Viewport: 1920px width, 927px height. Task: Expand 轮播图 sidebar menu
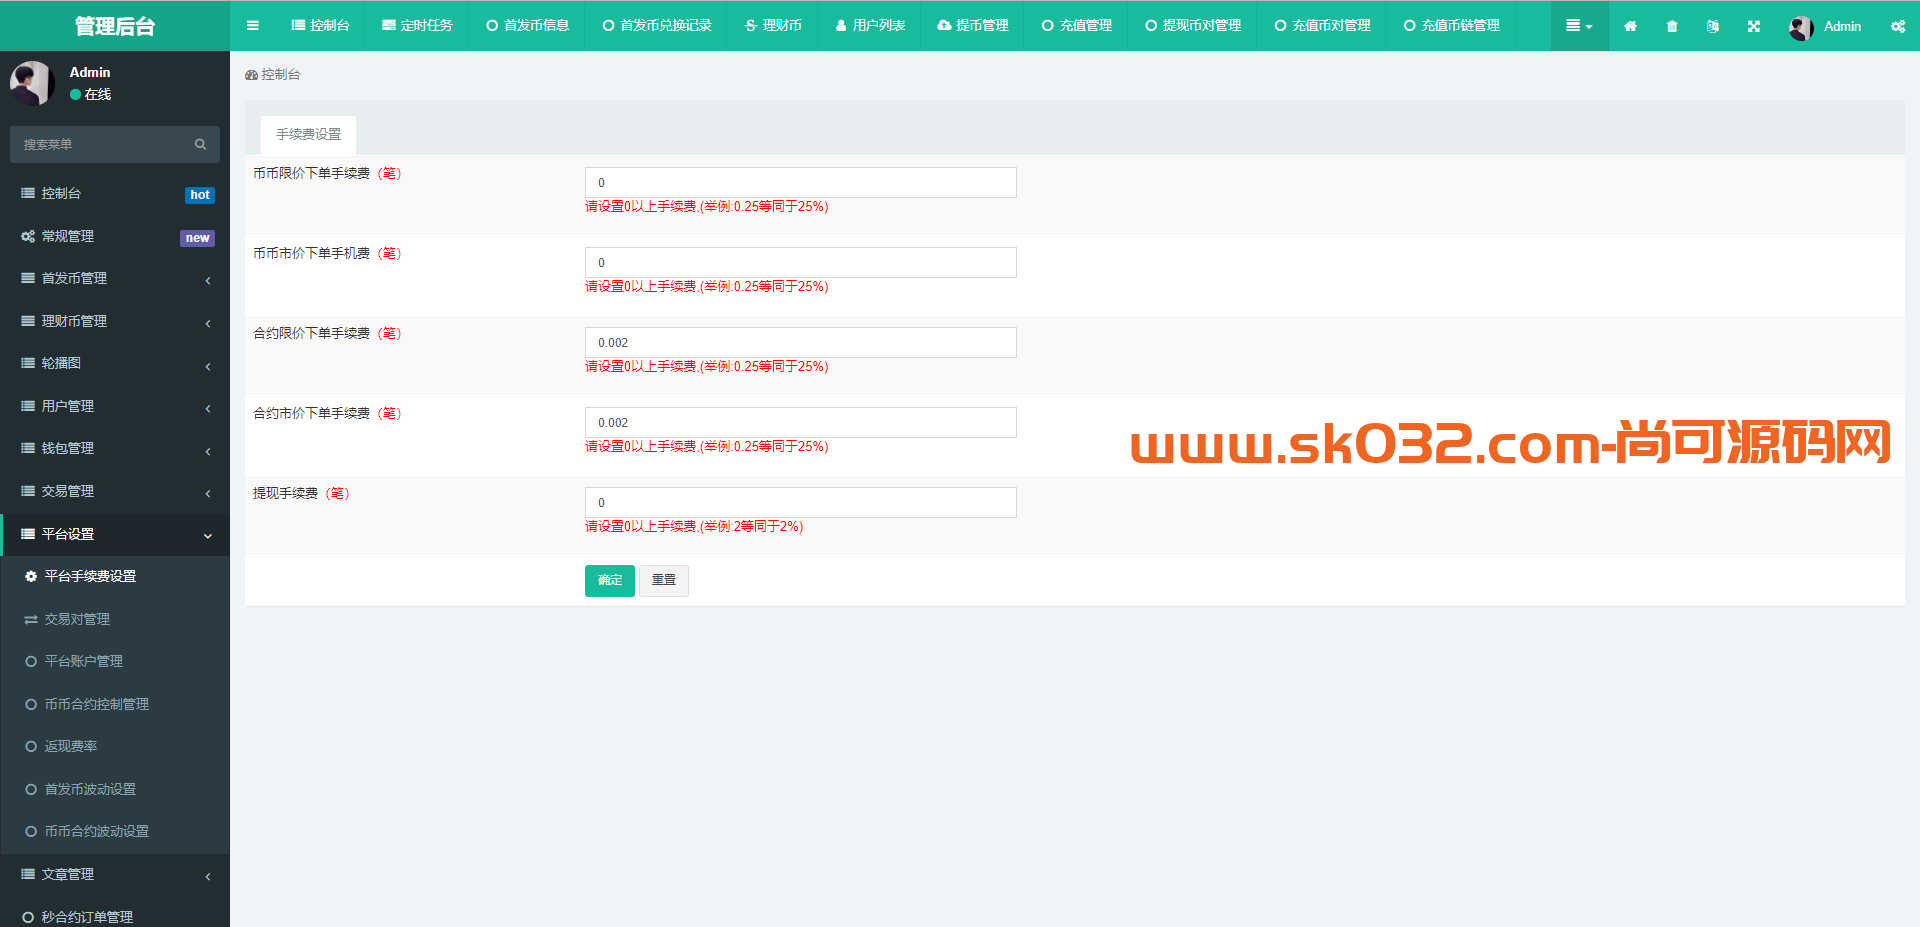tap(115, 364)
